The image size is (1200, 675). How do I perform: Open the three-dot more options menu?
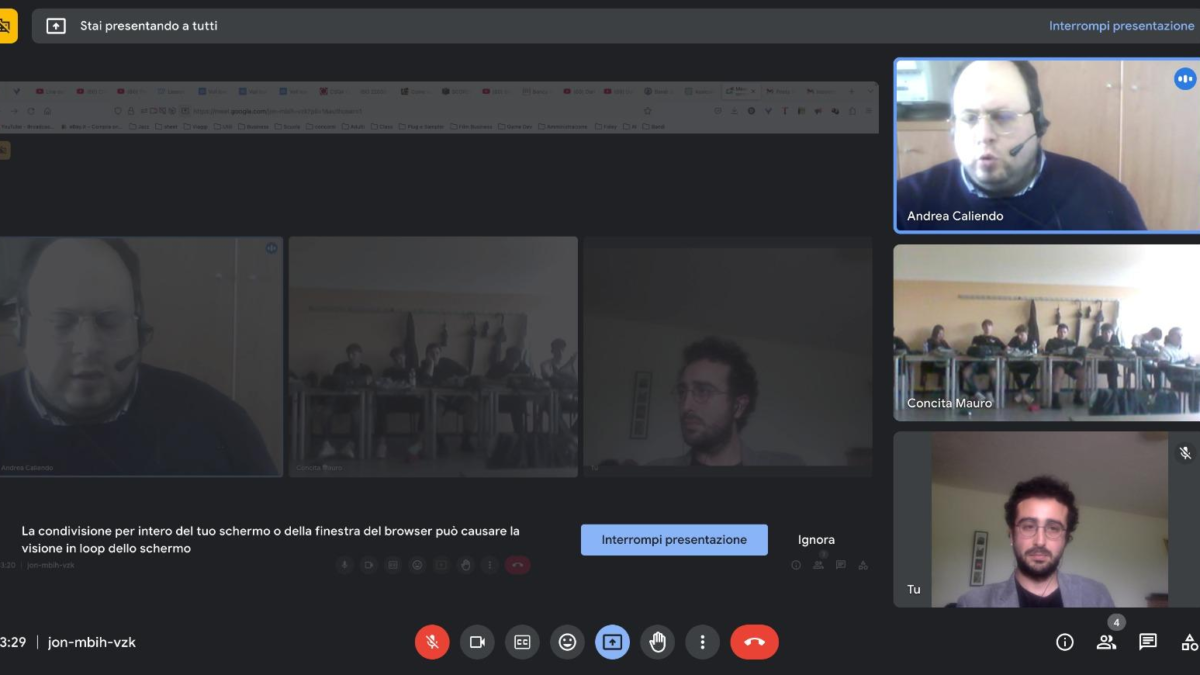coord(702,642)
